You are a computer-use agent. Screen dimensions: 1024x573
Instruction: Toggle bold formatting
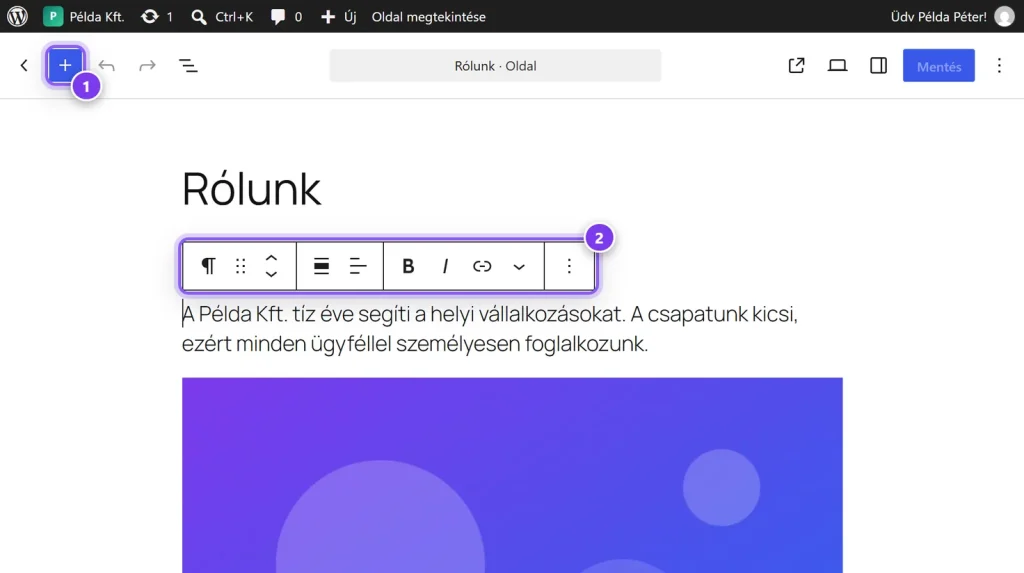pyautogui.click(x=408, y=266)
